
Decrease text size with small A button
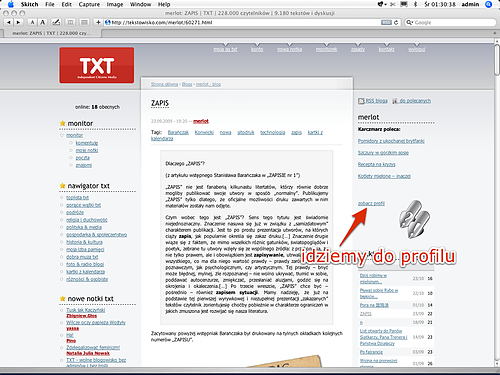click(32, 22)
